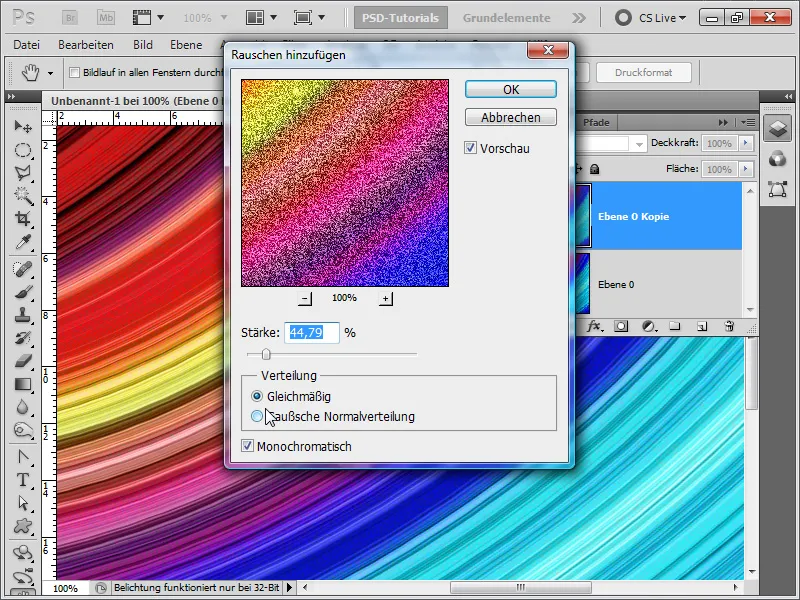Switch to Grundelemente workspace

pyautogui.click(x=507, y=18)
